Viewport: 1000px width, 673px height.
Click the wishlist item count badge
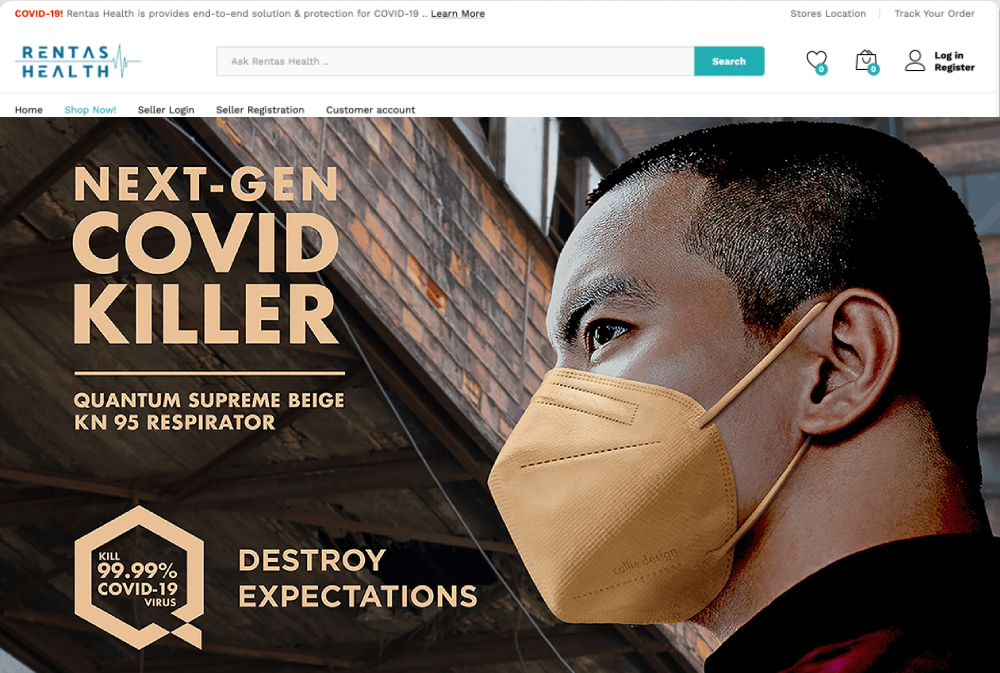821,69
